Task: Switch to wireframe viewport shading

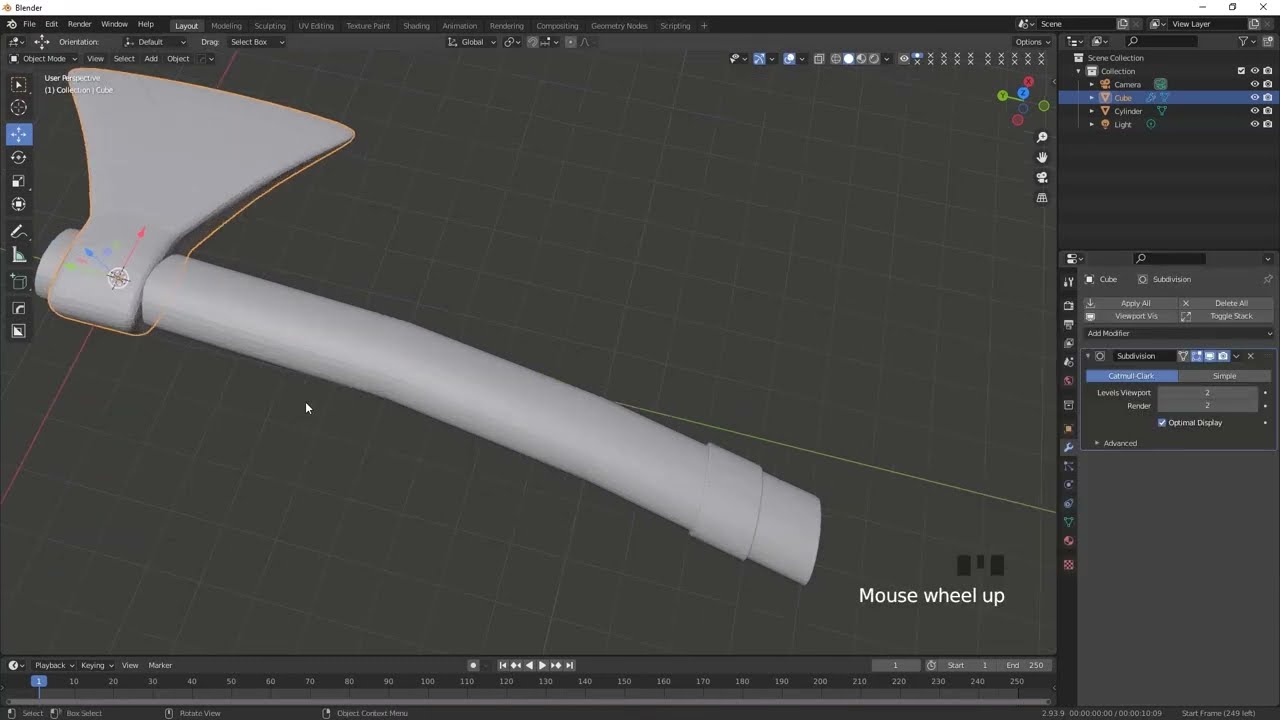Action: (x=836, y=59)
